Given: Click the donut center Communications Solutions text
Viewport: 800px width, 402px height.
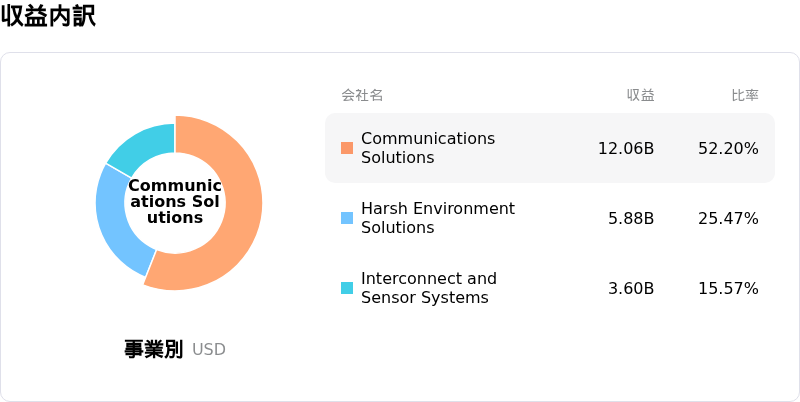Looking at the screenshot, I should click(175, 202).
